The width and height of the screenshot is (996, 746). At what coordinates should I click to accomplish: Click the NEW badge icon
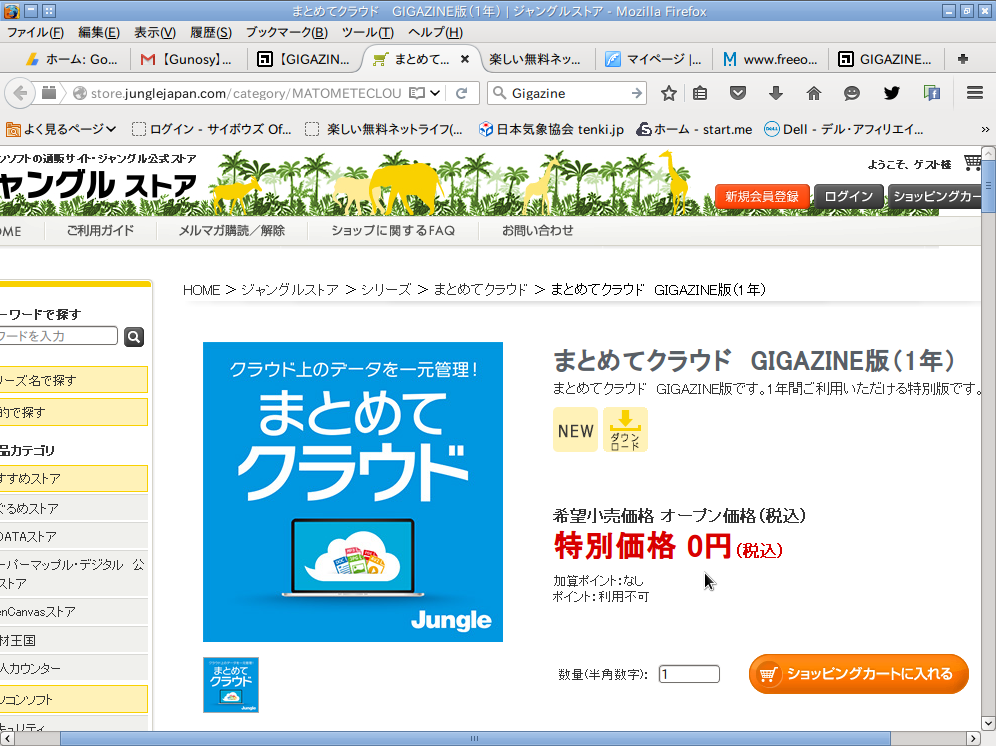coord(575,430)
